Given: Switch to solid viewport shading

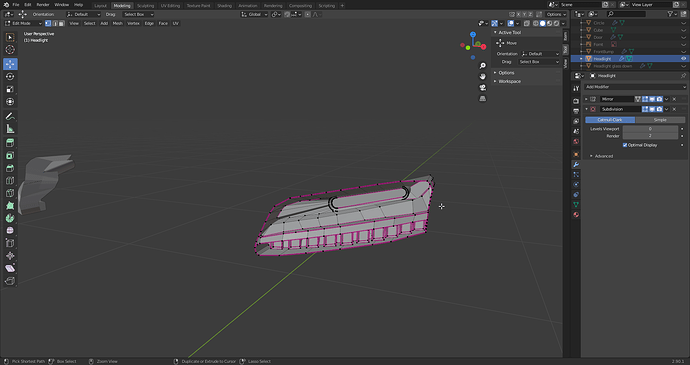Looking at the screenshot, I should pyautogui.click(x=543, y=23).
